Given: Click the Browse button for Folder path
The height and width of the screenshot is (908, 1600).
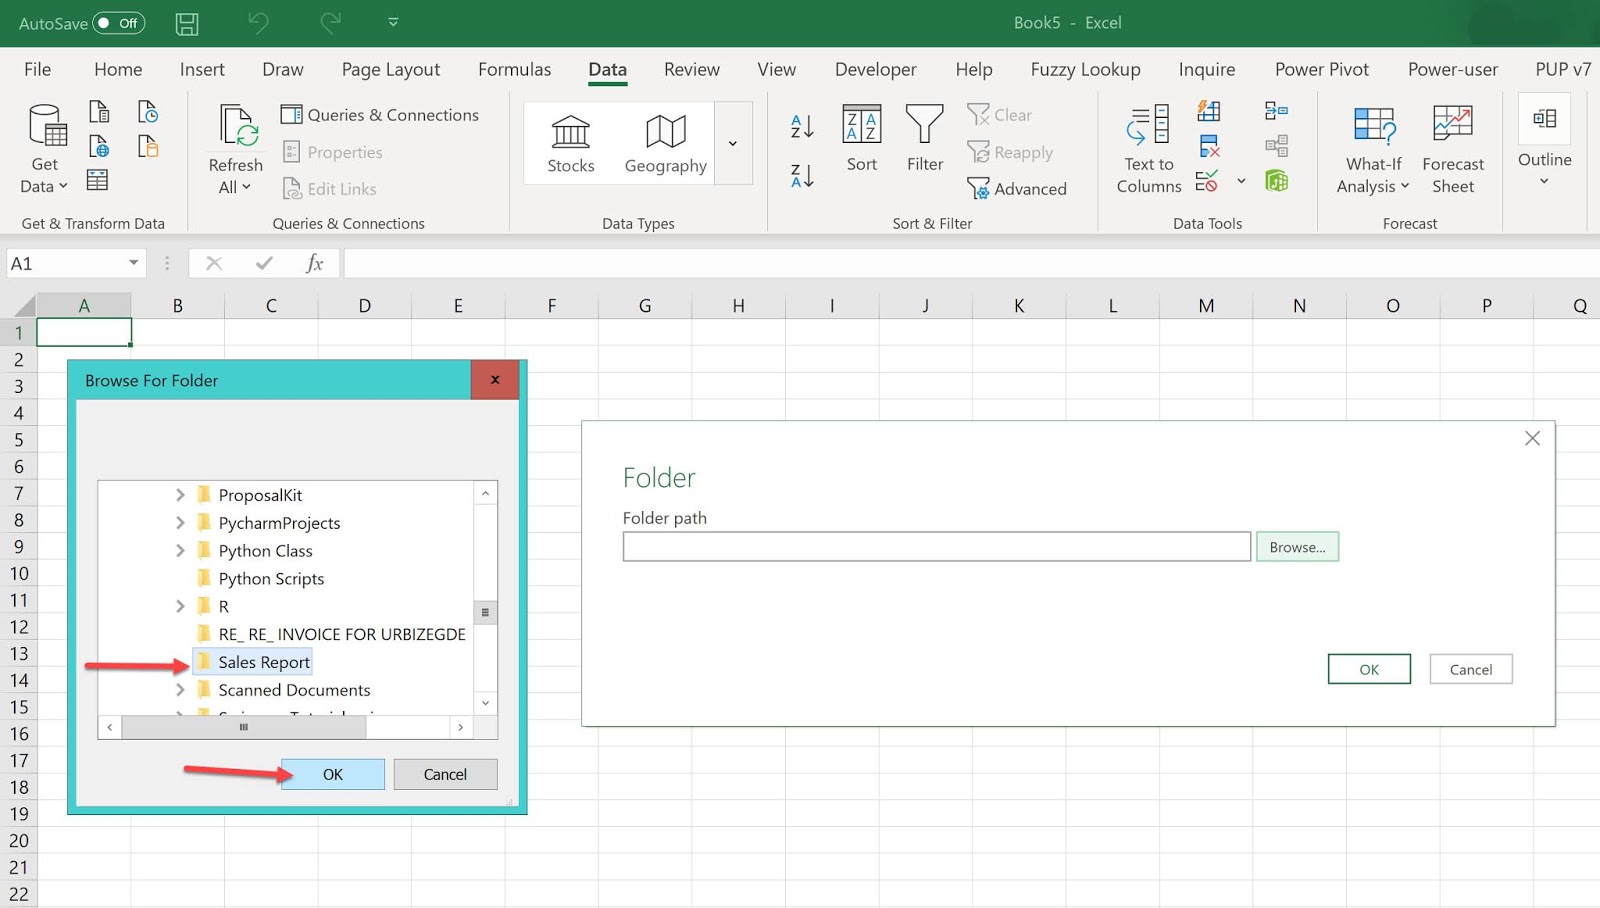Looking at the screenshot, I should tap(1296, 546).
